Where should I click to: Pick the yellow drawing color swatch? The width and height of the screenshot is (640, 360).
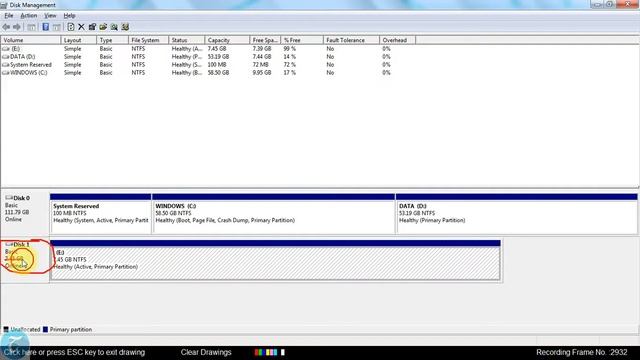pos(268,352)
